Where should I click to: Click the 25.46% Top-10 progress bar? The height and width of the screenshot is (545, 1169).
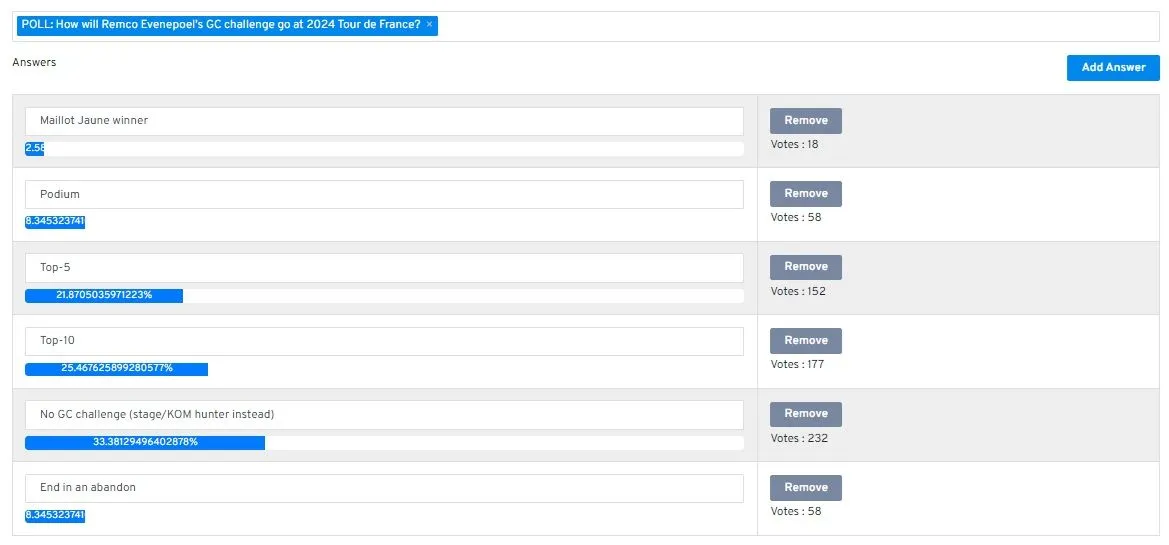coord(116,368)
